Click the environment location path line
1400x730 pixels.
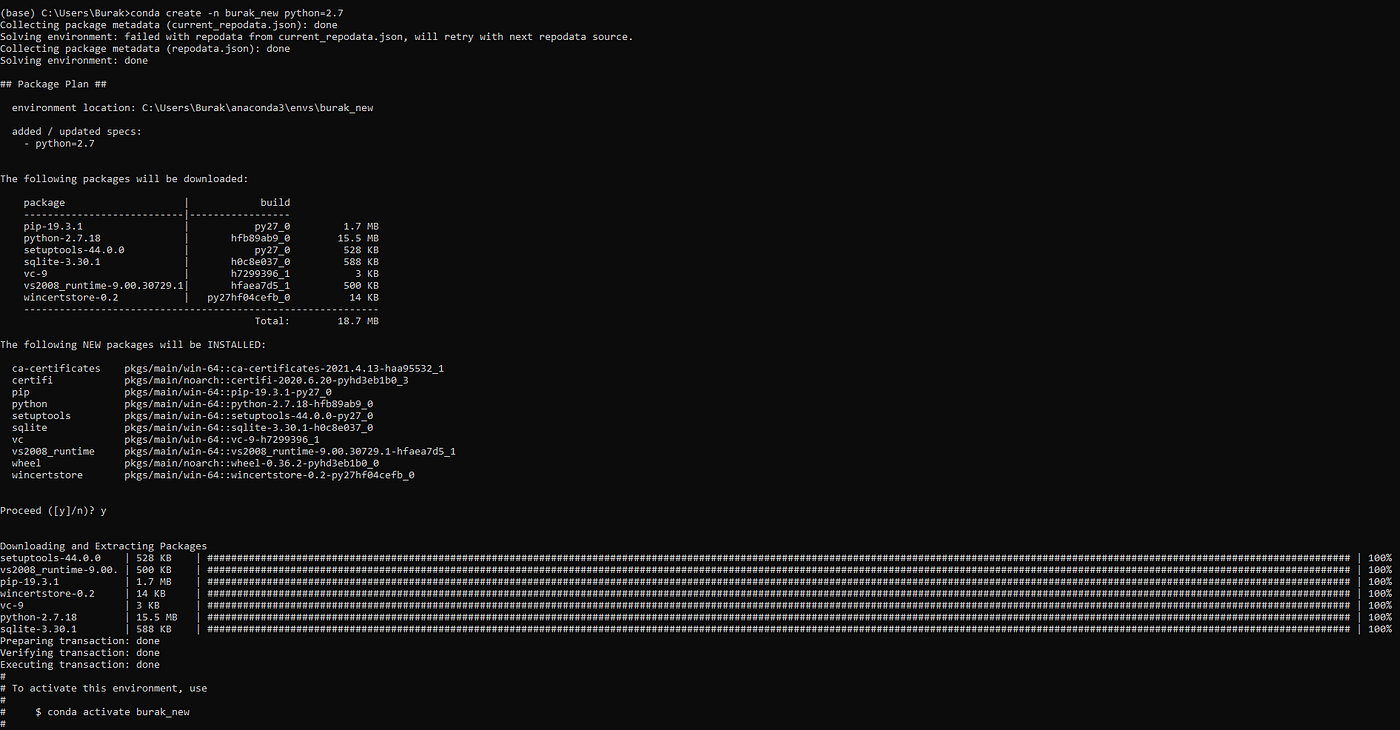[192, 108]
